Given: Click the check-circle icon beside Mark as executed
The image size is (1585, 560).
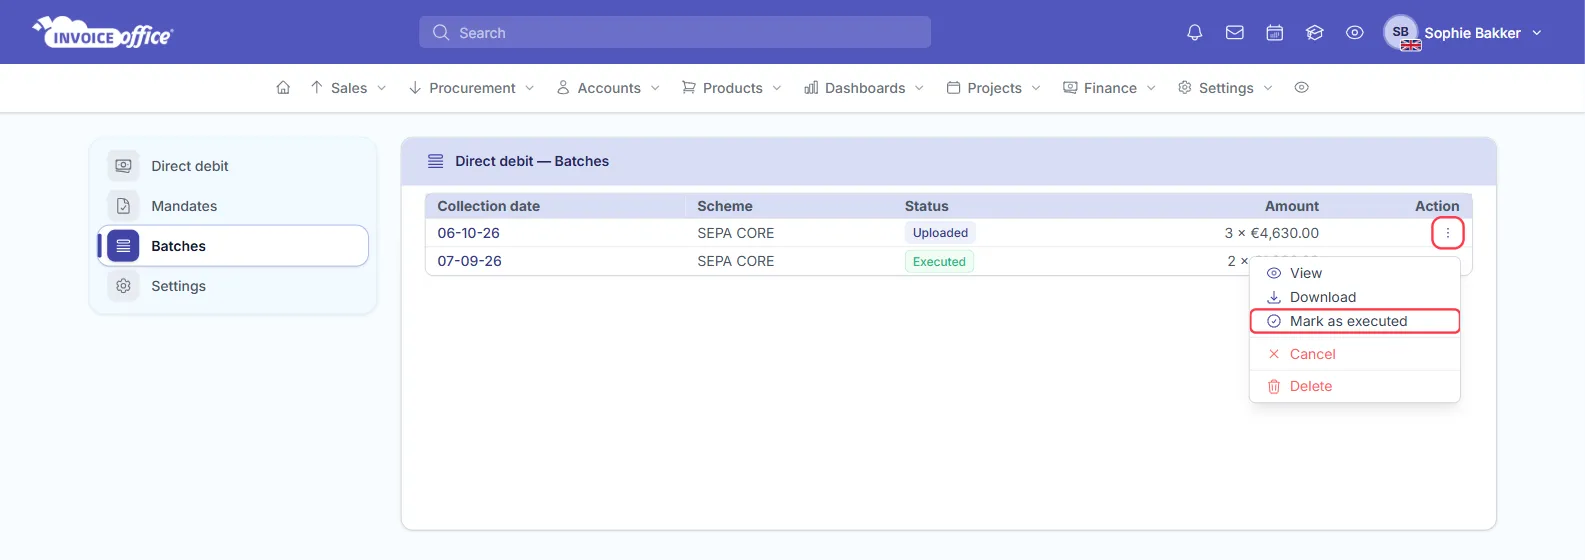Looking at the screenshot, I should 1274,321.
